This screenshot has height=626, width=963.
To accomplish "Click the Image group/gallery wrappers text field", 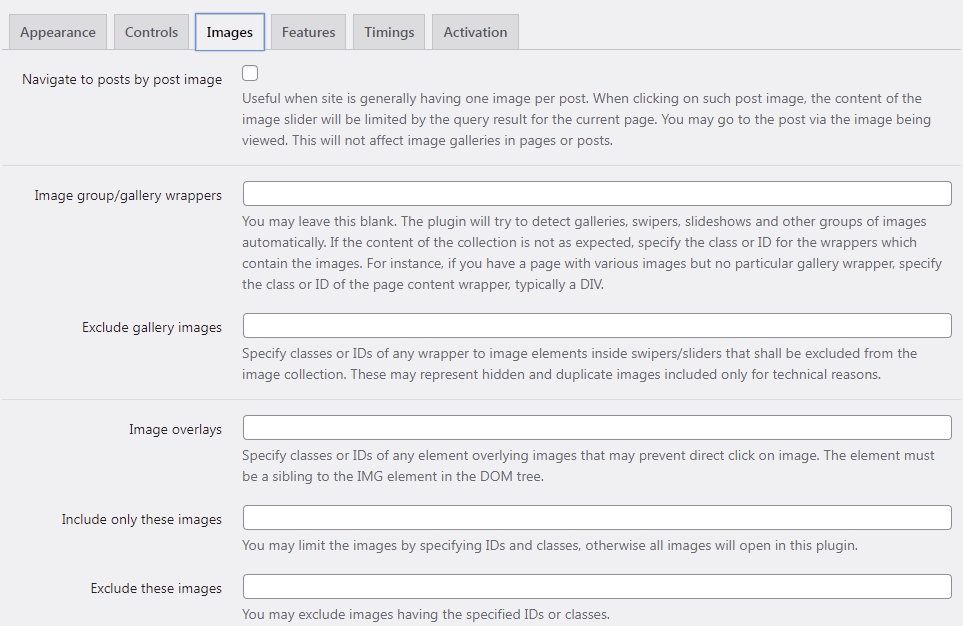I will point(597,194).
